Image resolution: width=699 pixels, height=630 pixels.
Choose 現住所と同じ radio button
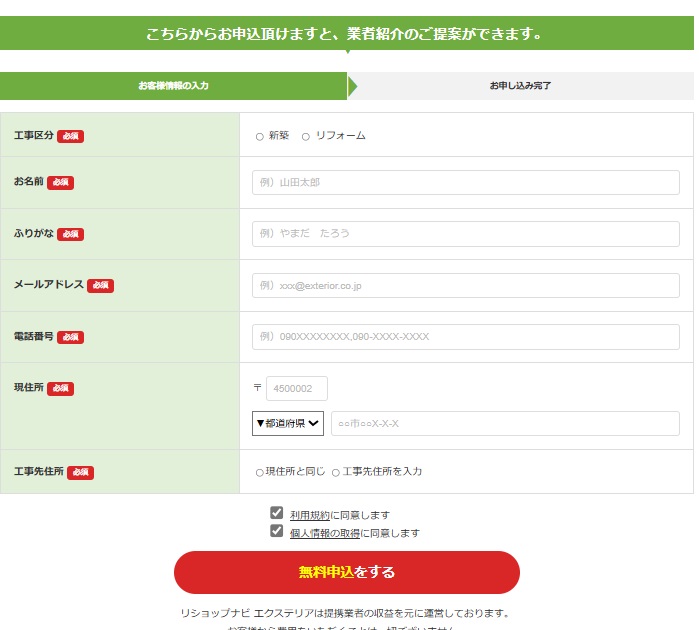pyautogui.click(x=260, y=472)
